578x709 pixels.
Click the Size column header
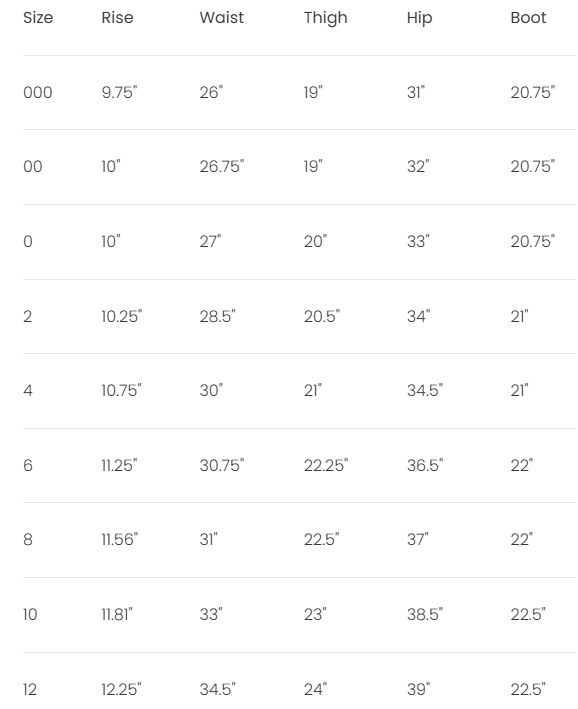[38, 18]
